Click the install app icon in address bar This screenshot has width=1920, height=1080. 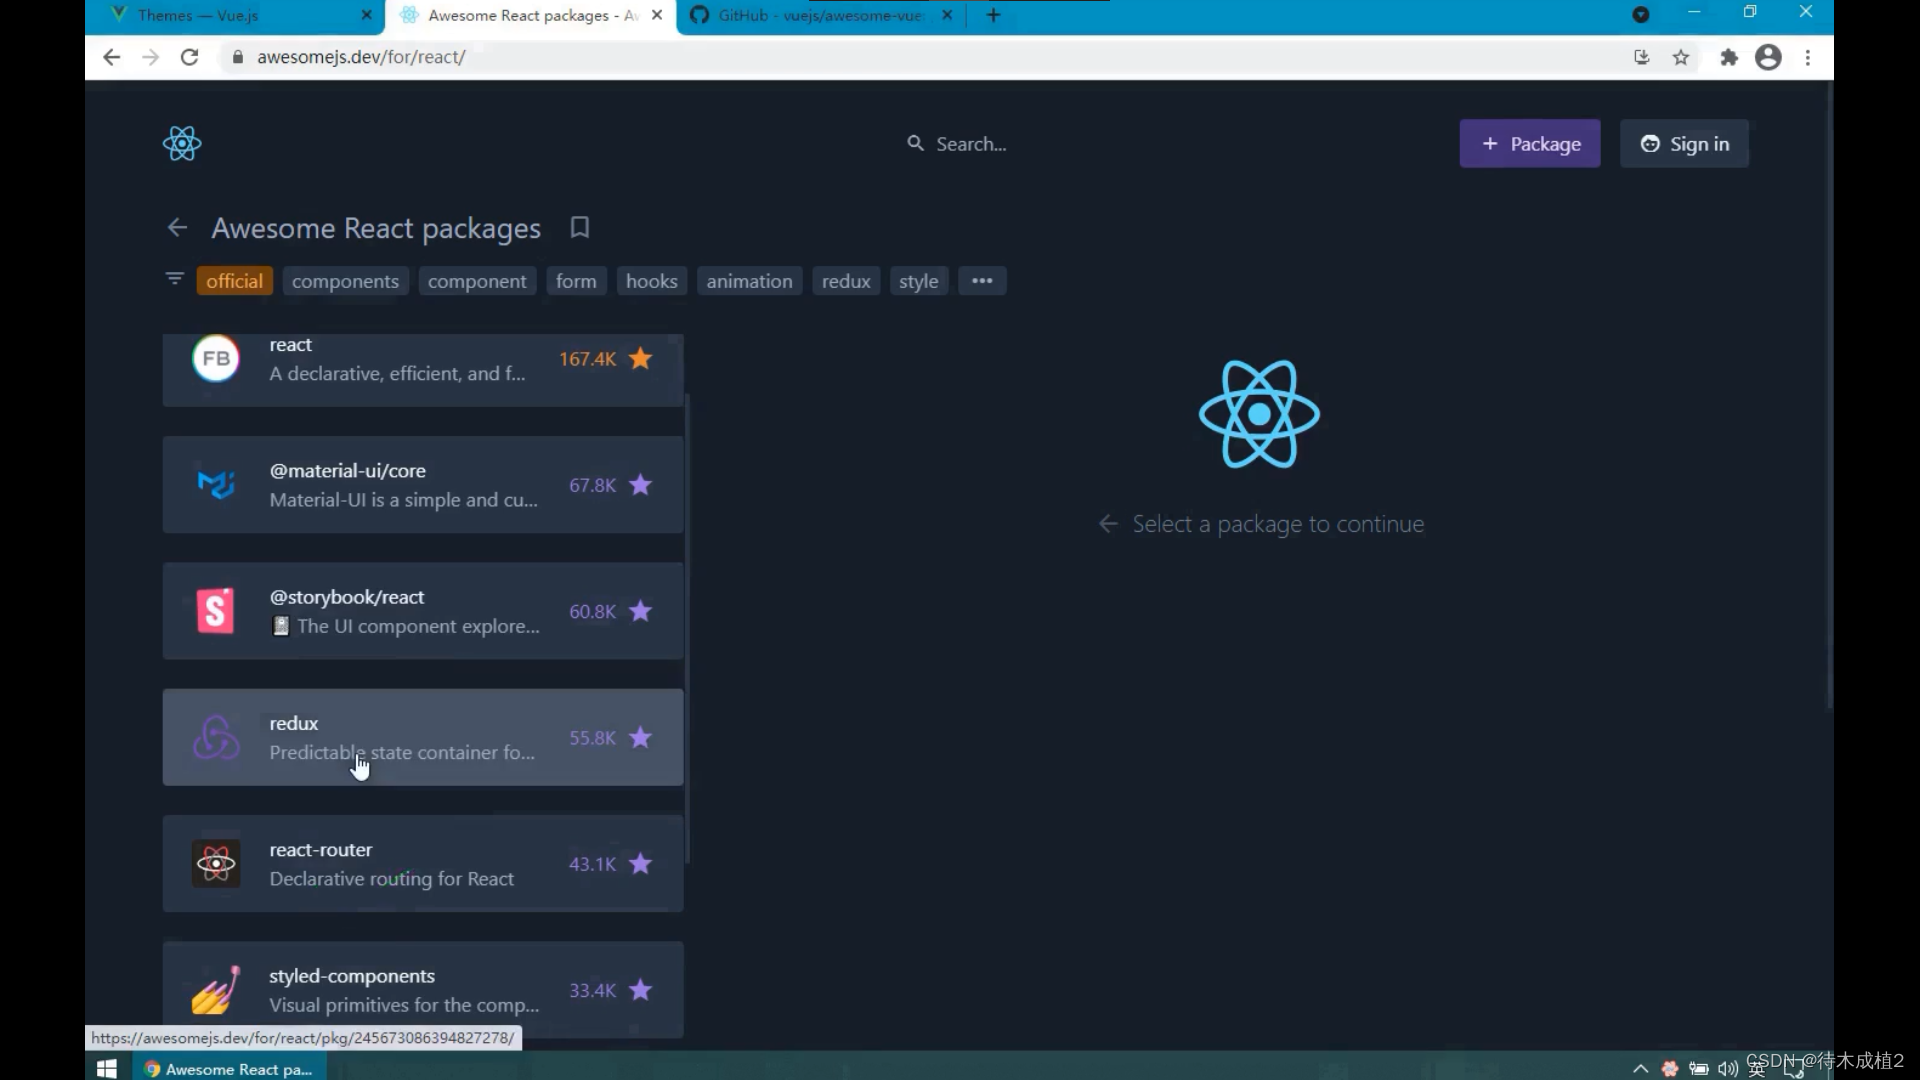(1641, 58)
